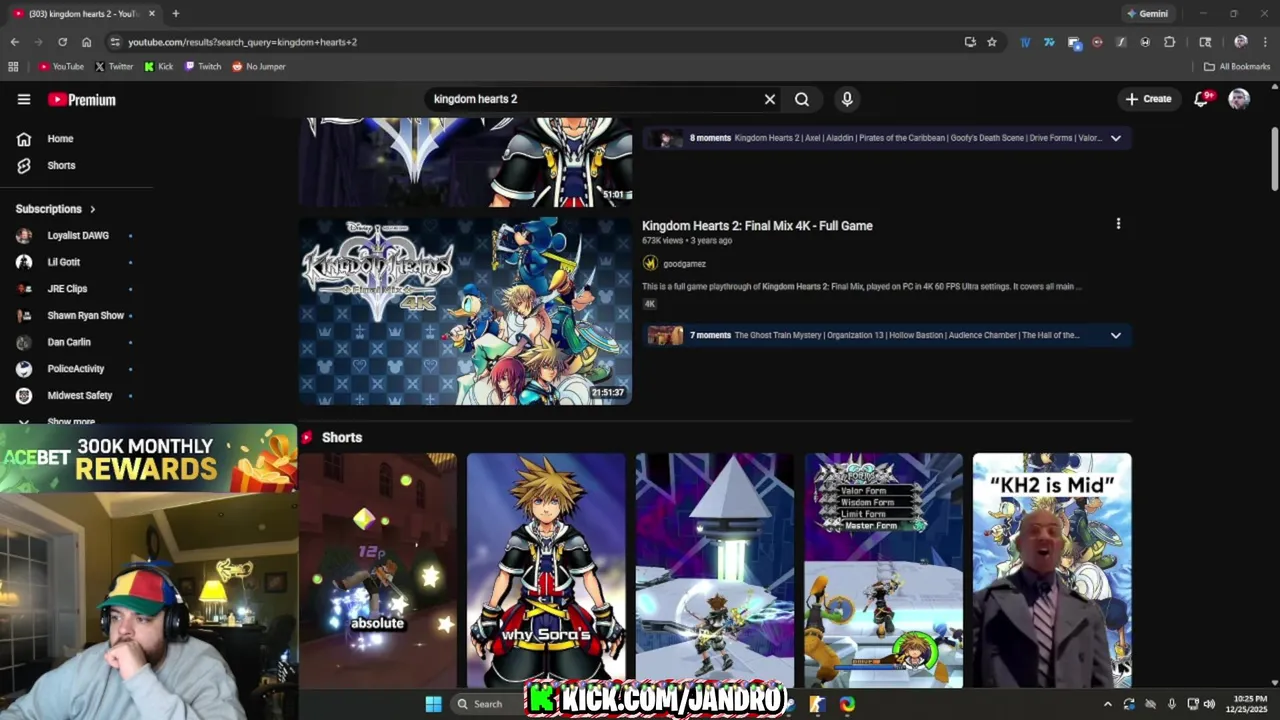Open the notifications bell
The width and height of the screenshot is (1280, 720).
coord(1201,99)
